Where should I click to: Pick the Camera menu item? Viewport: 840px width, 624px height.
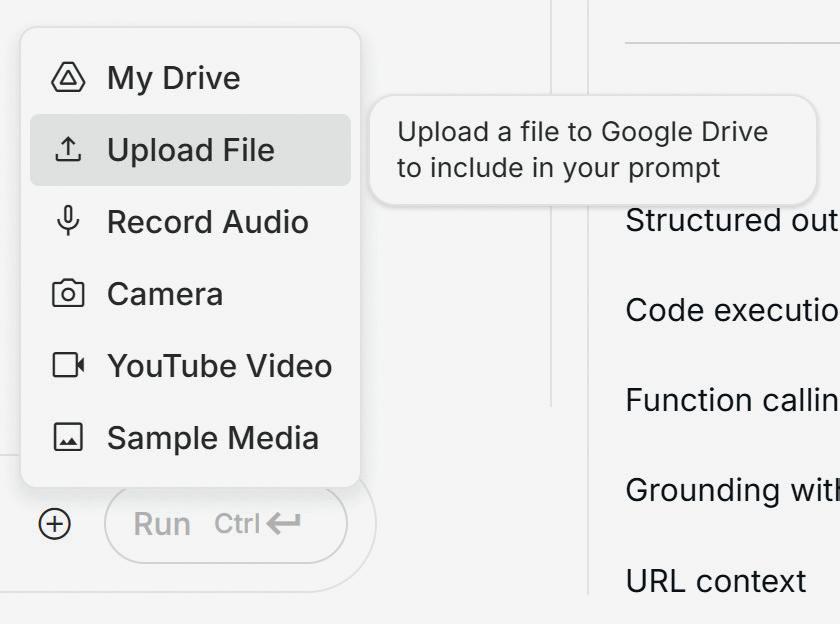pos(165,294)
